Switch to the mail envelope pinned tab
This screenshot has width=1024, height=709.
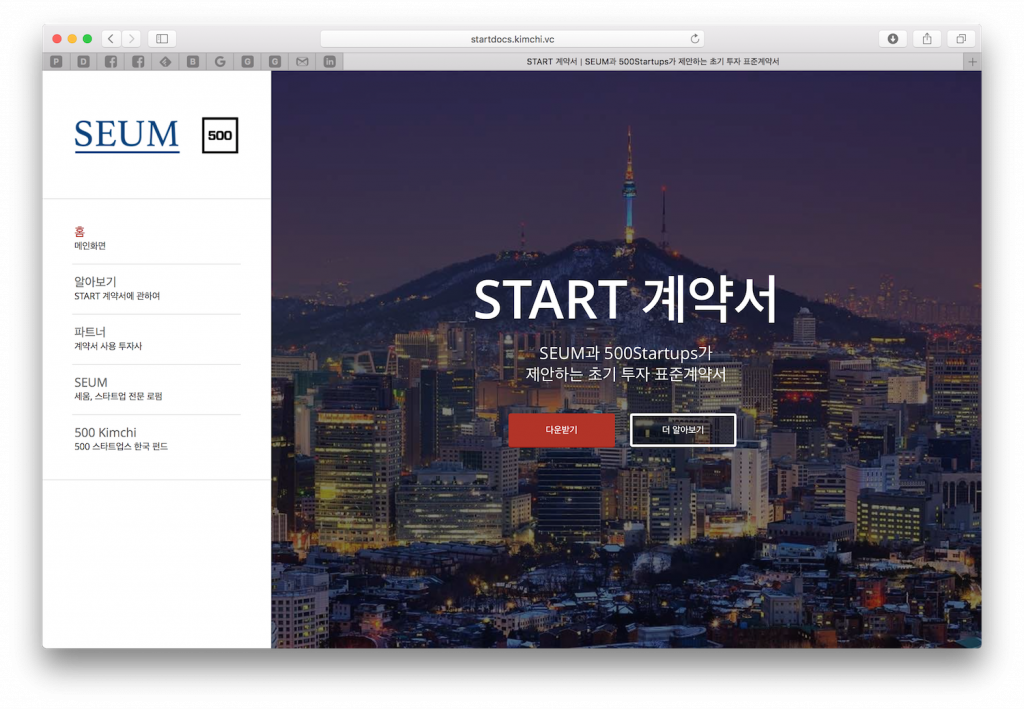click(302, 61)
